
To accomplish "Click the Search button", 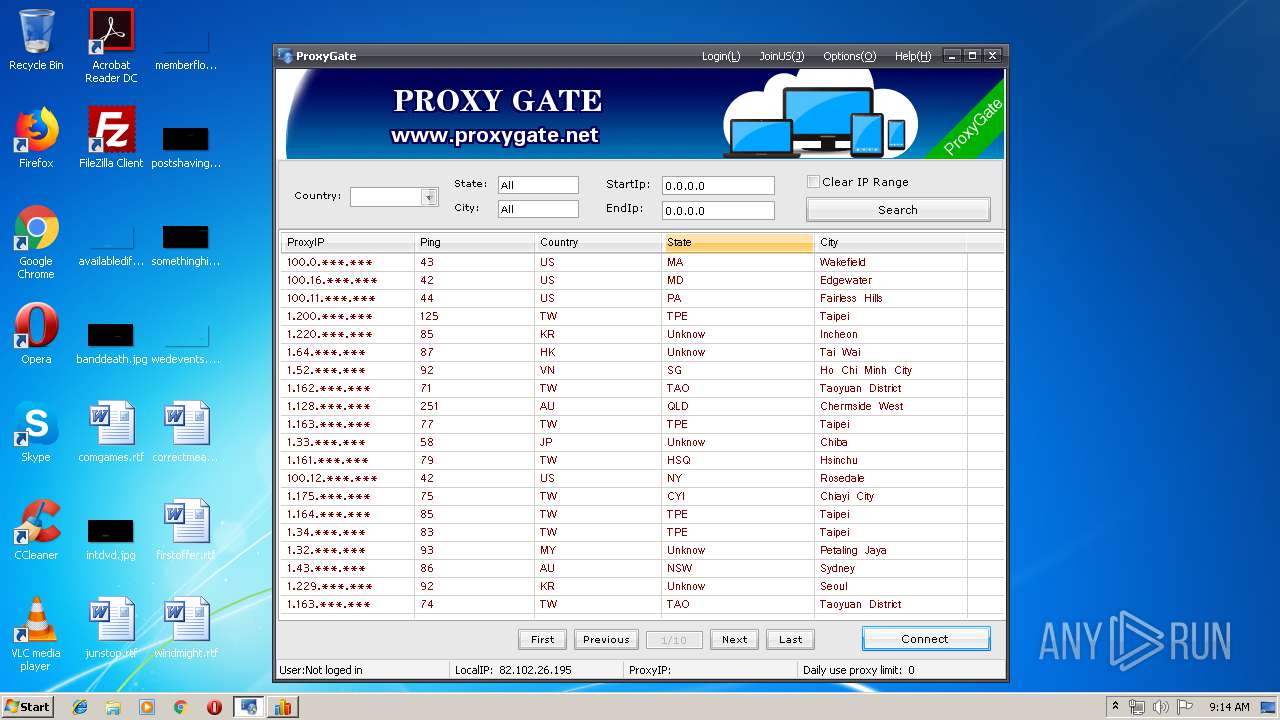I will coord(898,209).
